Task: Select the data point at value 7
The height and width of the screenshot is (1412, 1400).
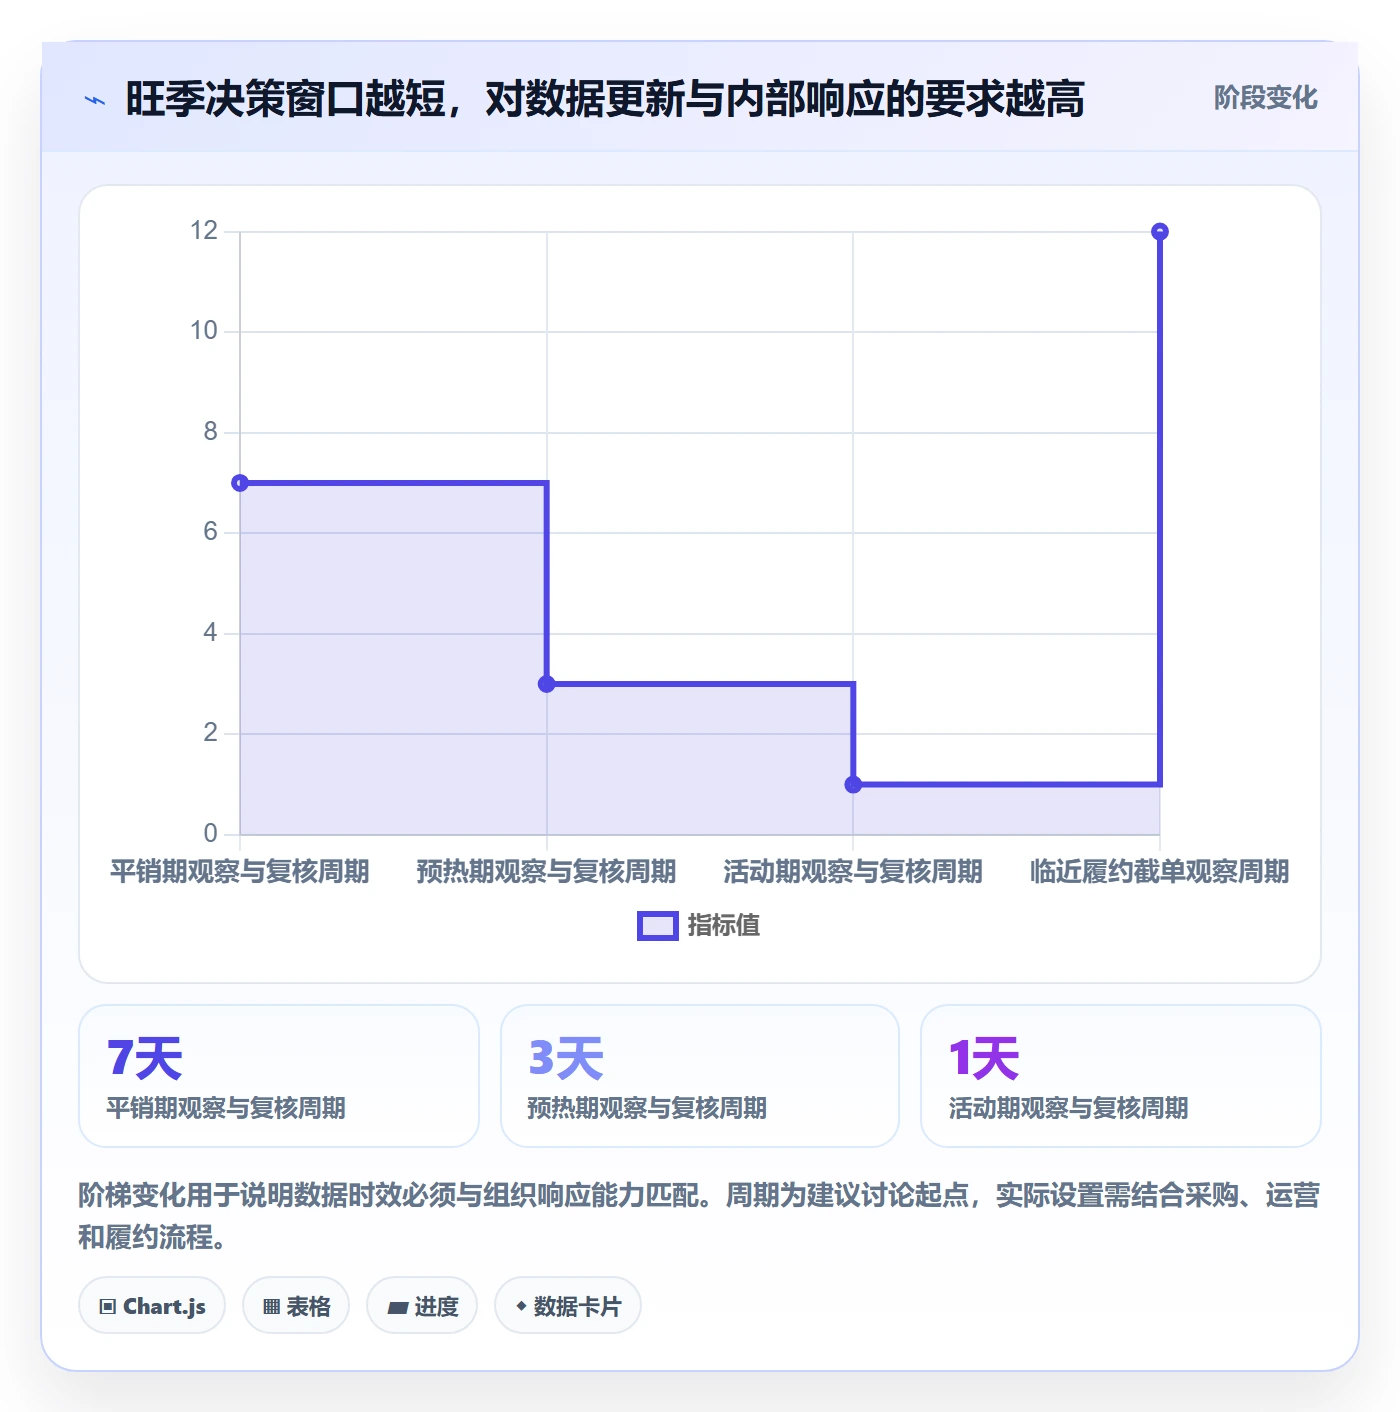Action: pyautogui.click(x=240, y=483)
